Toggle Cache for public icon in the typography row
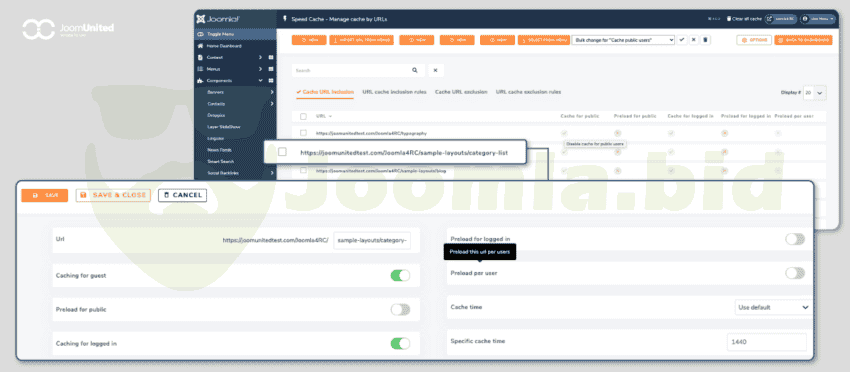This screenshot has height=372, width=850. coord(564,133)
